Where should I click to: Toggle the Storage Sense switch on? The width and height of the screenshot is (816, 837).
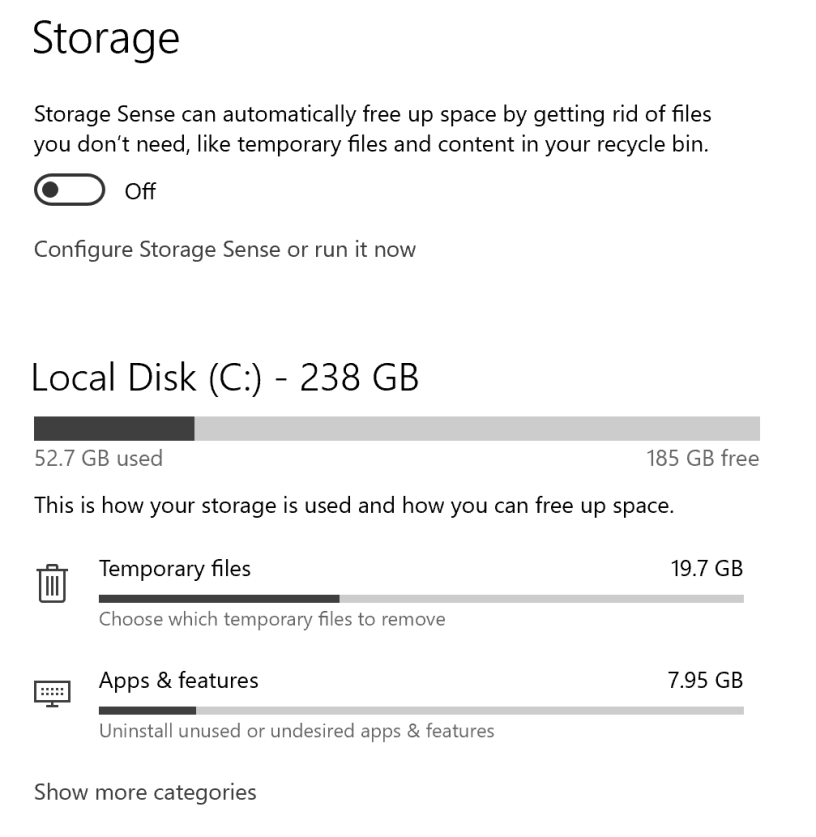[69, 190]
